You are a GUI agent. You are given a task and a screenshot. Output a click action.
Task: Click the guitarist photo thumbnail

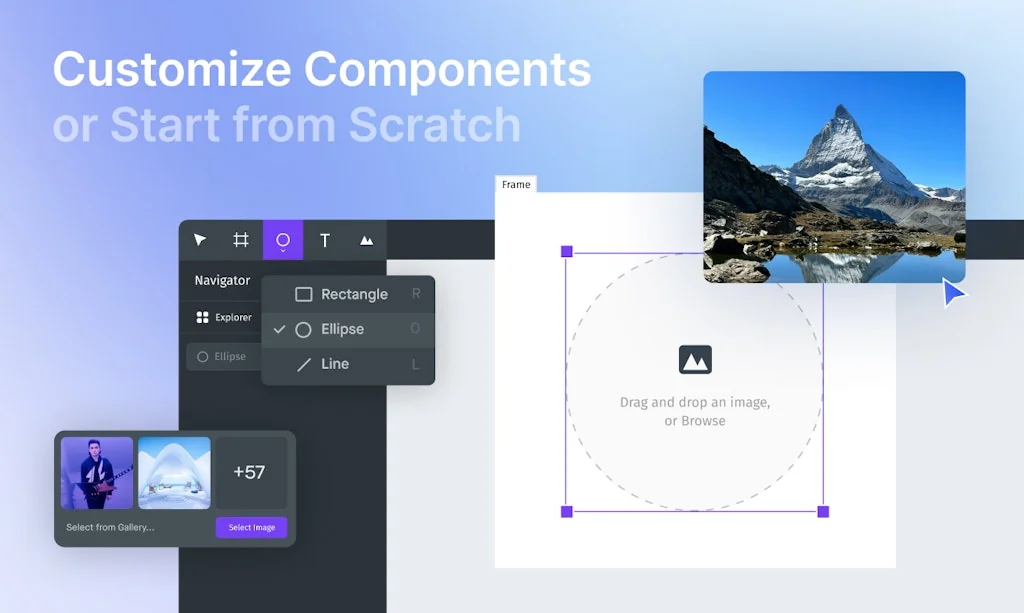point(97,473)
